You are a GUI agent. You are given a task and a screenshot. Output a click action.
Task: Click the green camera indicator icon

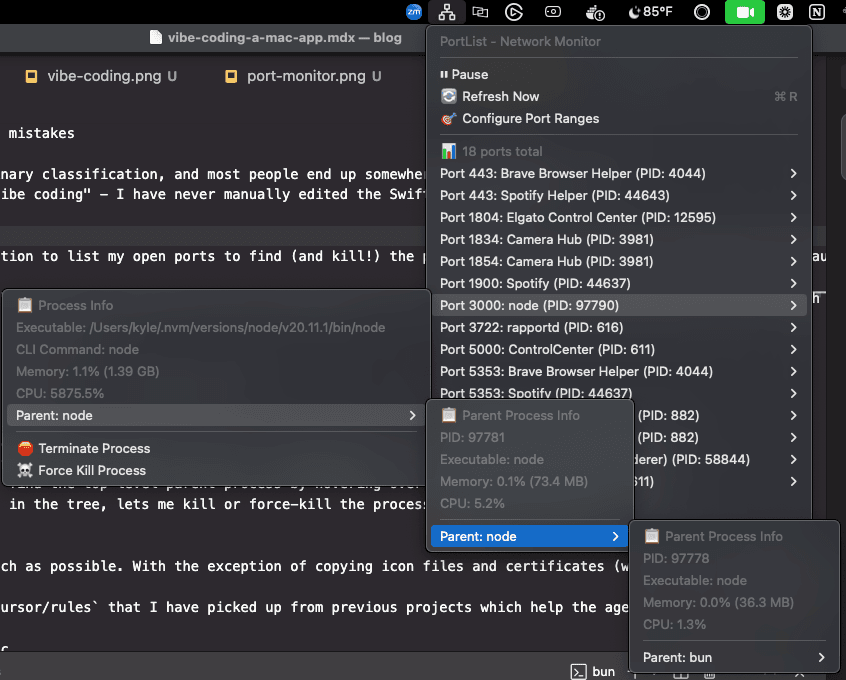point(745,12)
